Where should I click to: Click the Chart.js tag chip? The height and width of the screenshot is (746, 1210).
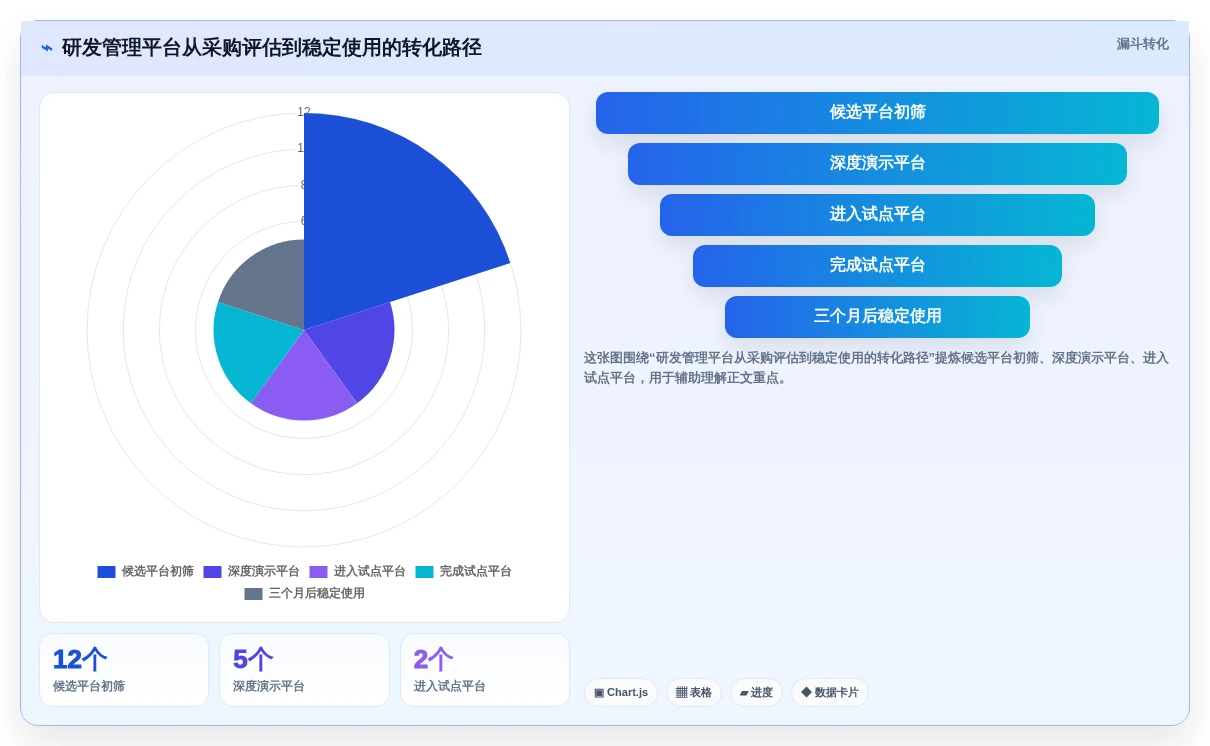(621, 692)
